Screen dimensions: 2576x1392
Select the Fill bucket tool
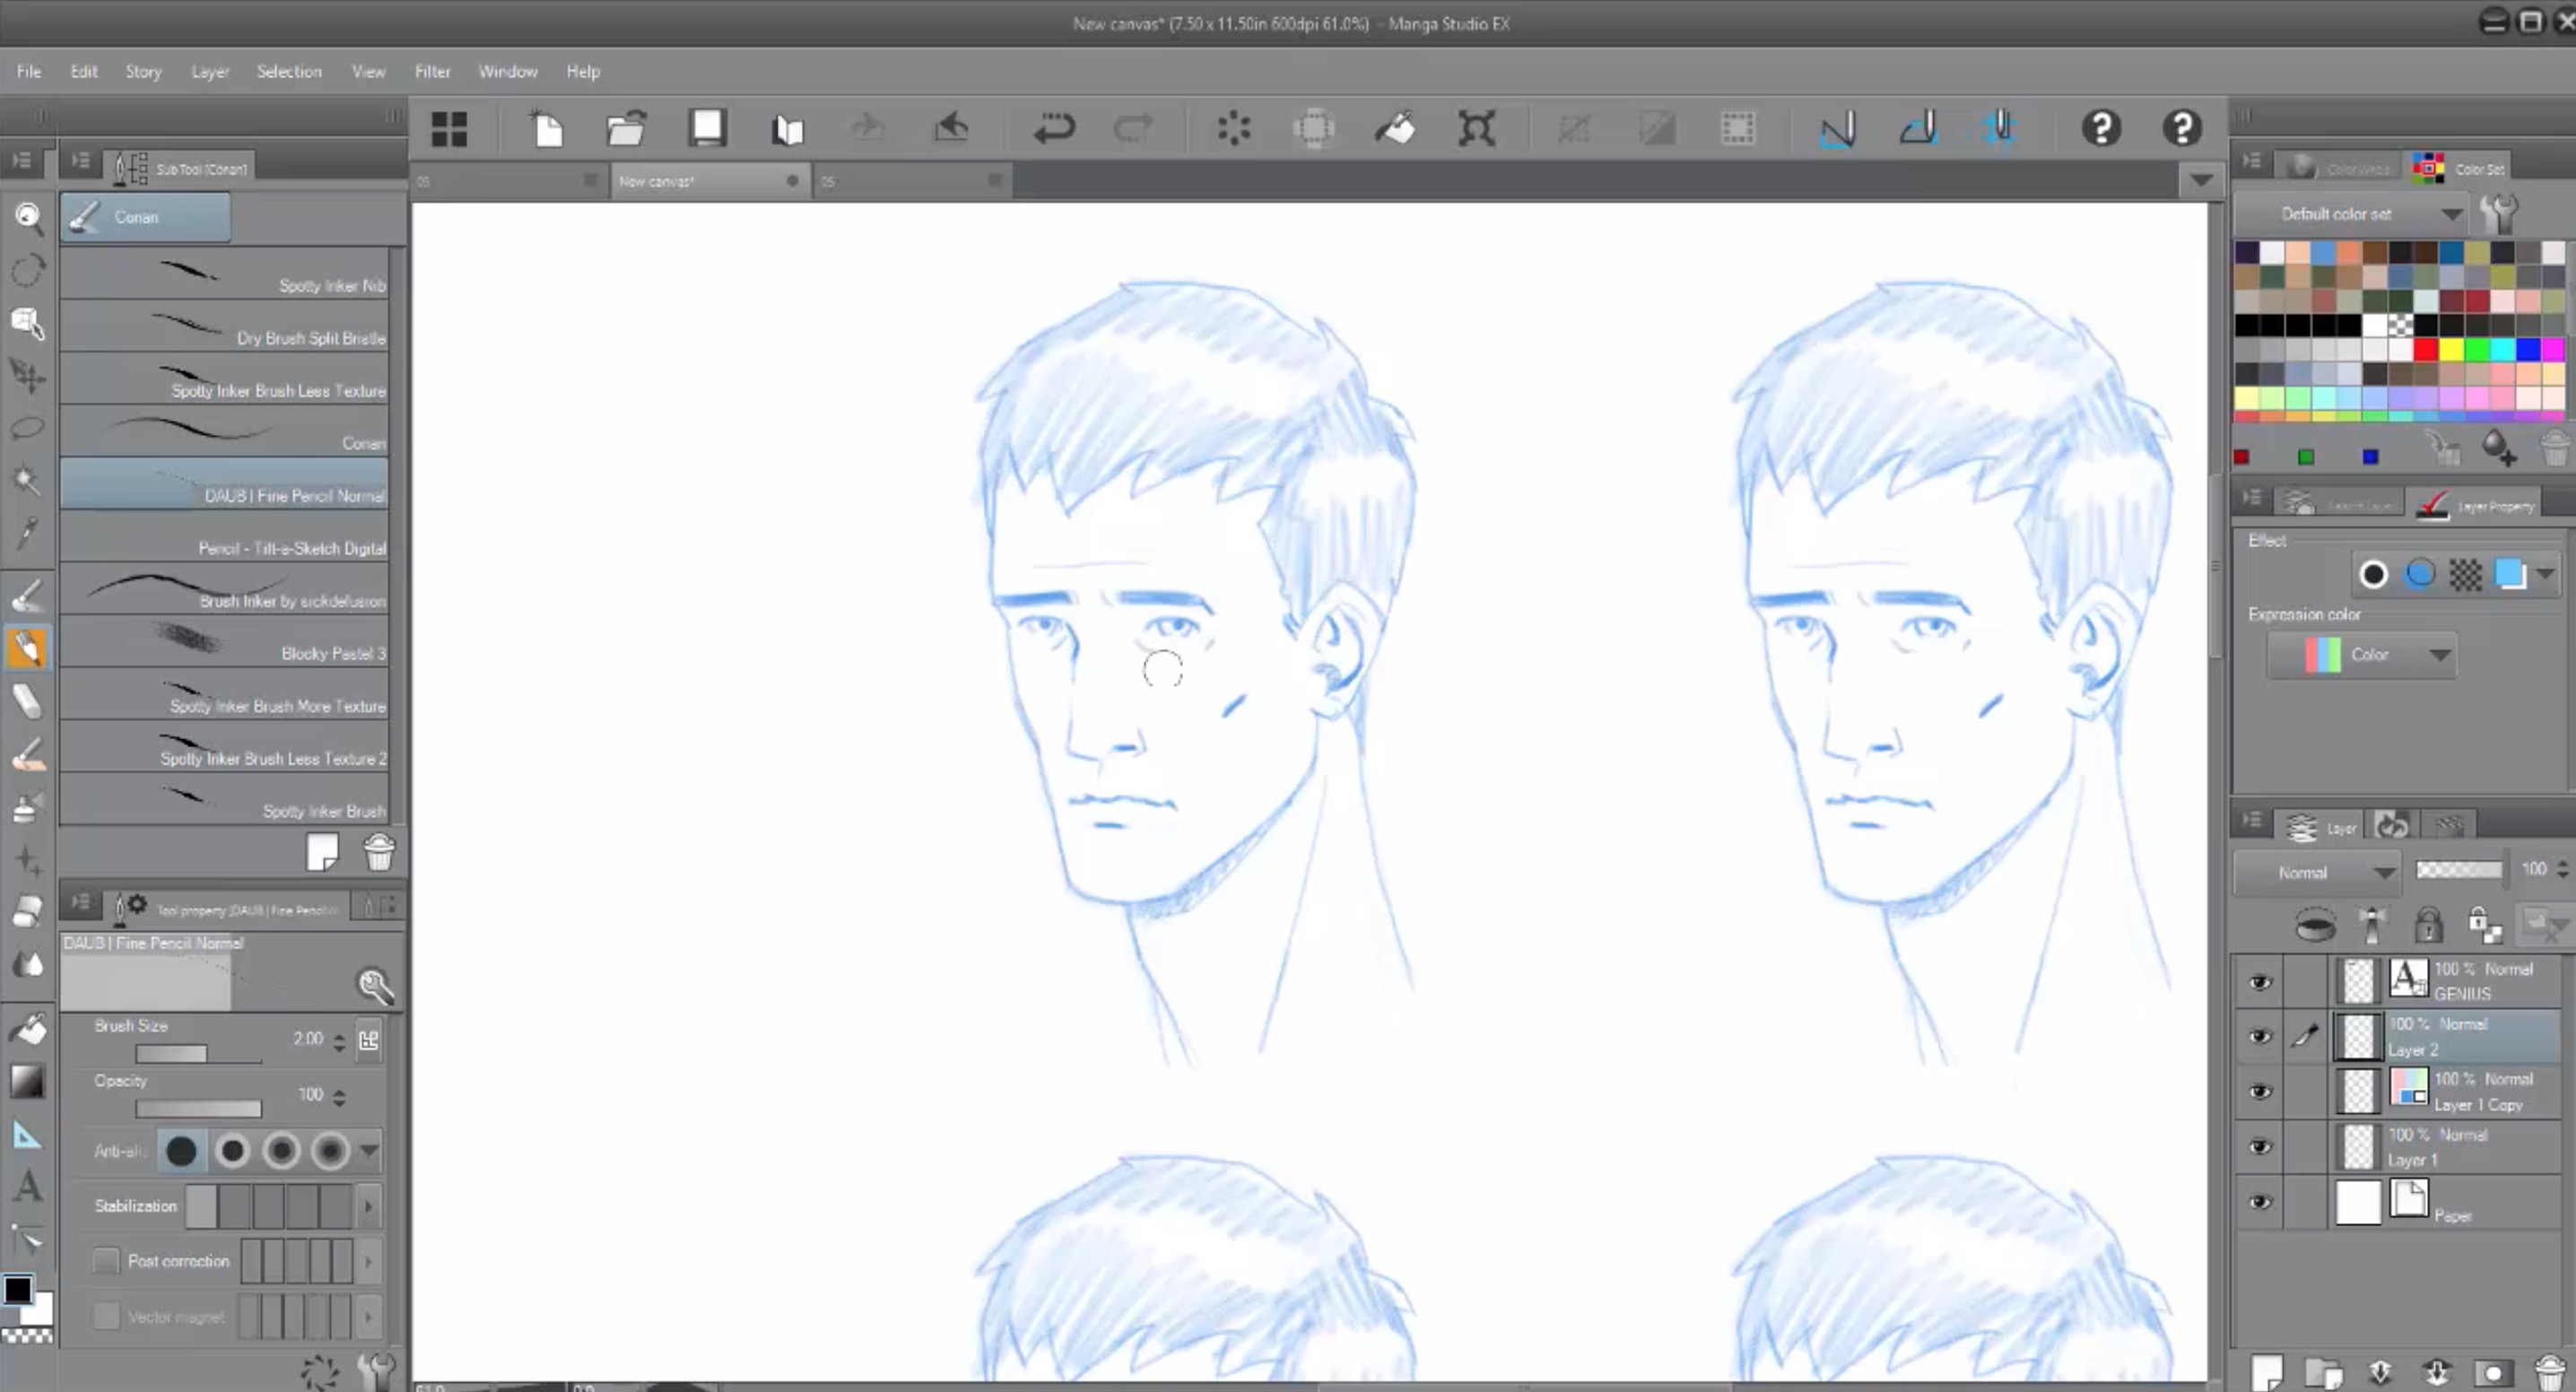[x=28, y=1028]
